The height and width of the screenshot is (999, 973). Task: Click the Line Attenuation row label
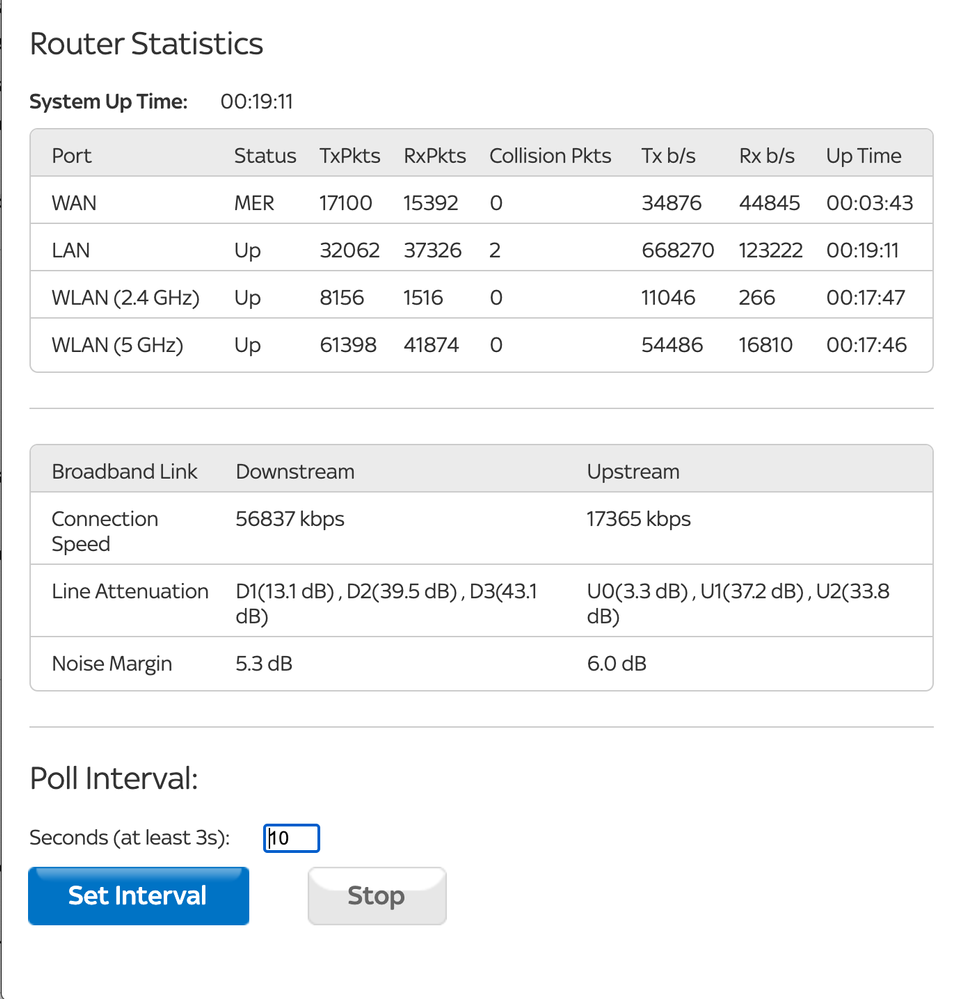tap(130, 591)
